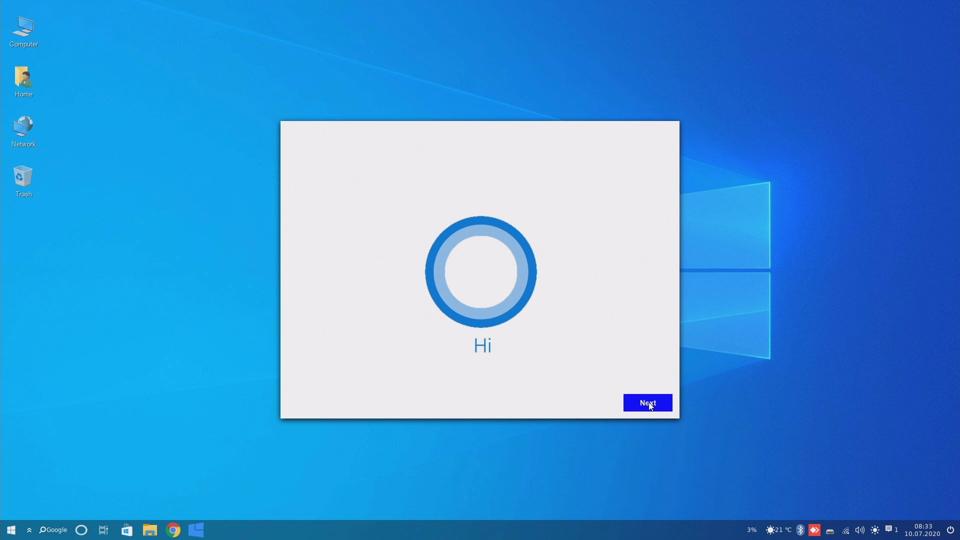960x540 pixels.
Task: Launch Google Chrome from the taskbar
Action: coord(173,530)
